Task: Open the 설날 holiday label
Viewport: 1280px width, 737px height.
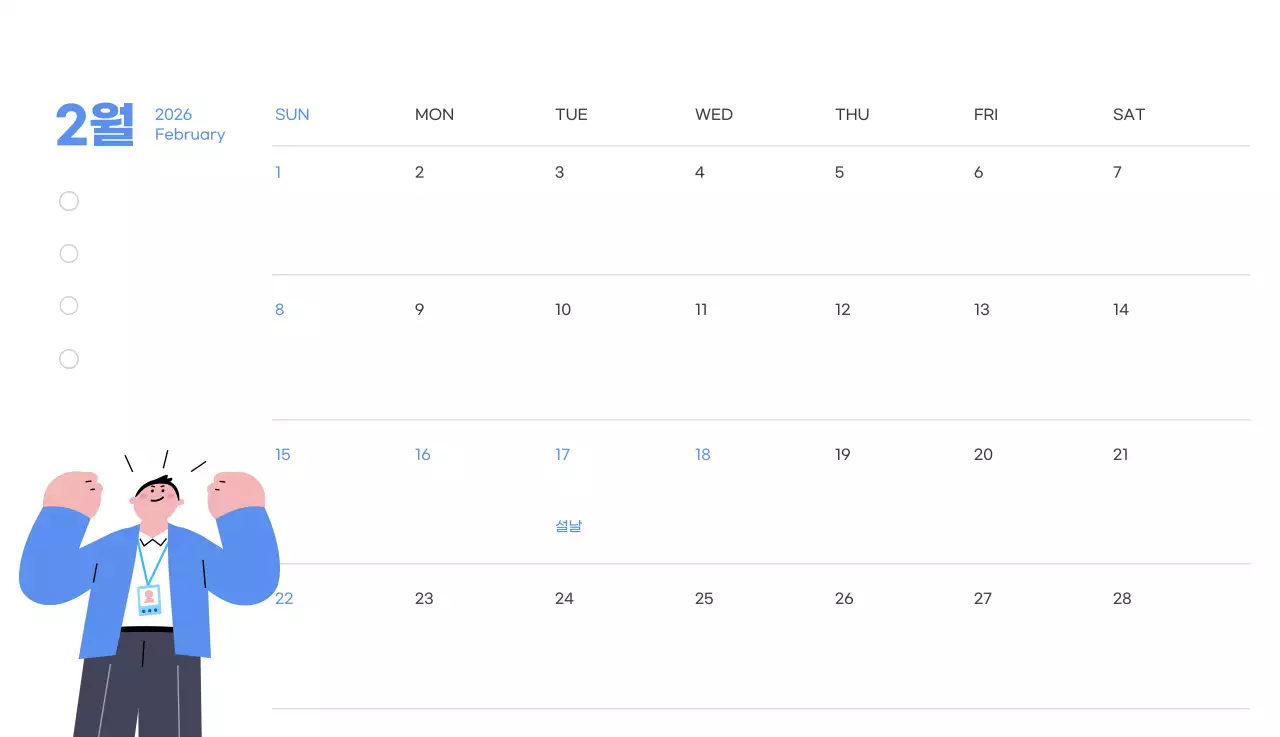Action: (568, 526)
